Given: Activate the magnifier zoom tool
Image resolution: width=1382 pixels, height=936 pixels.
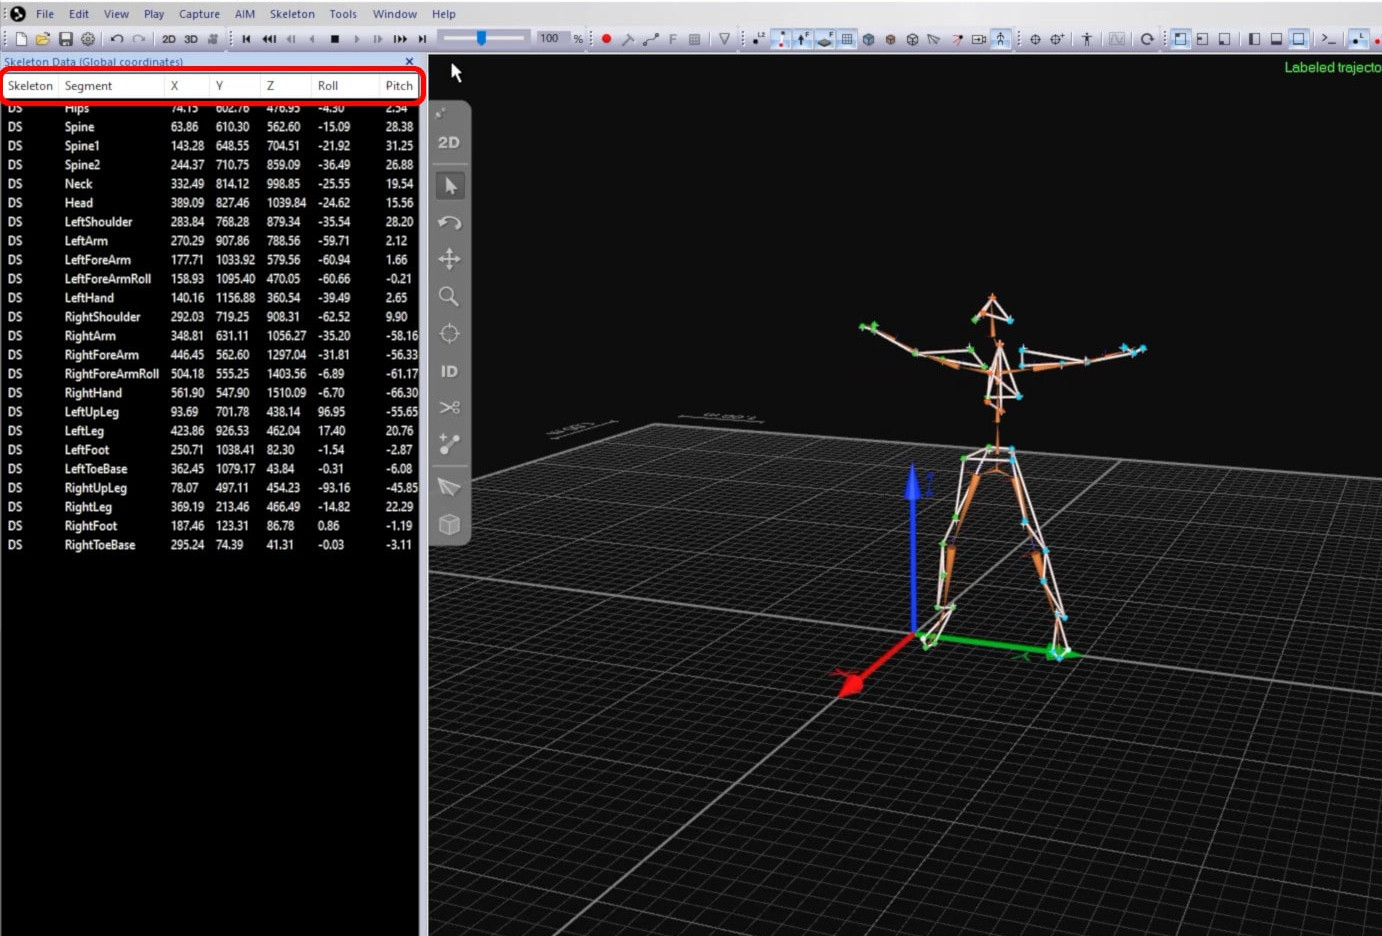Looking at the screenshot, I should tap(449, 296).
